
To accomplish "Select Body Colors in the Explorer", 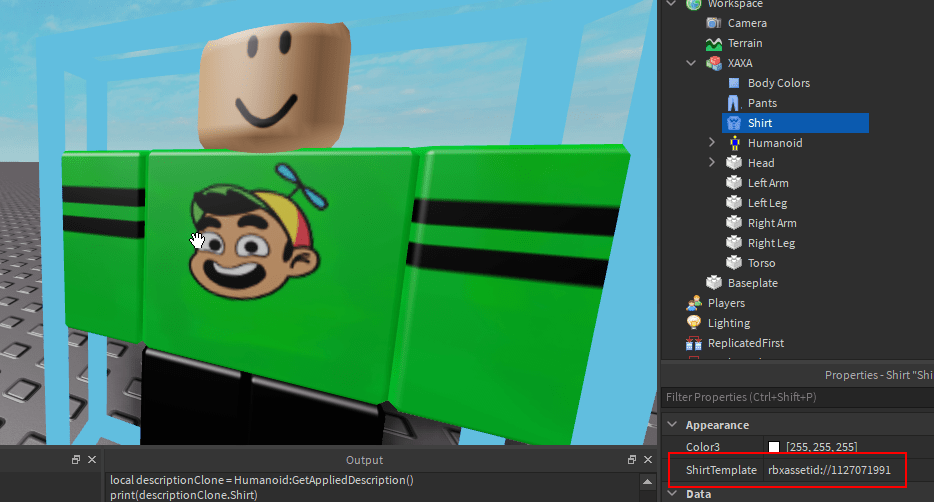I will (x=779, y=83).
